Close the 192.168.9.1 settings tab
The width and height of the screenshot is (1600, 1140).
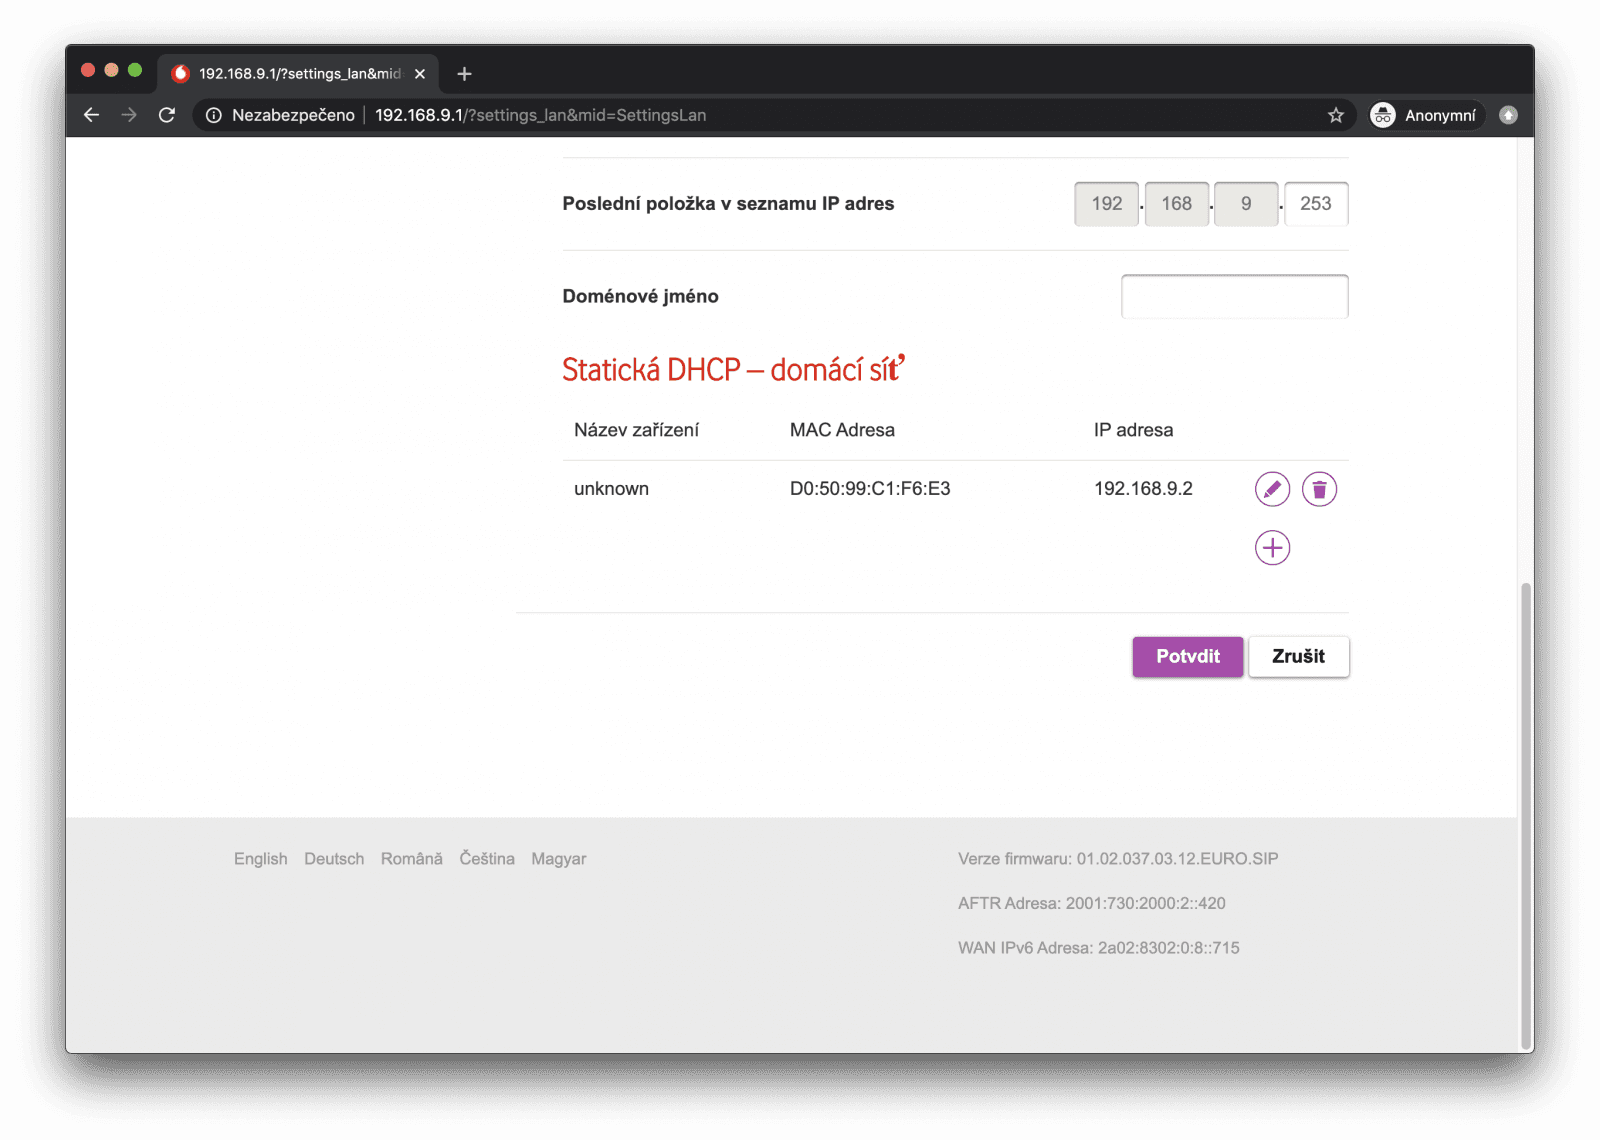pos(420,74)
